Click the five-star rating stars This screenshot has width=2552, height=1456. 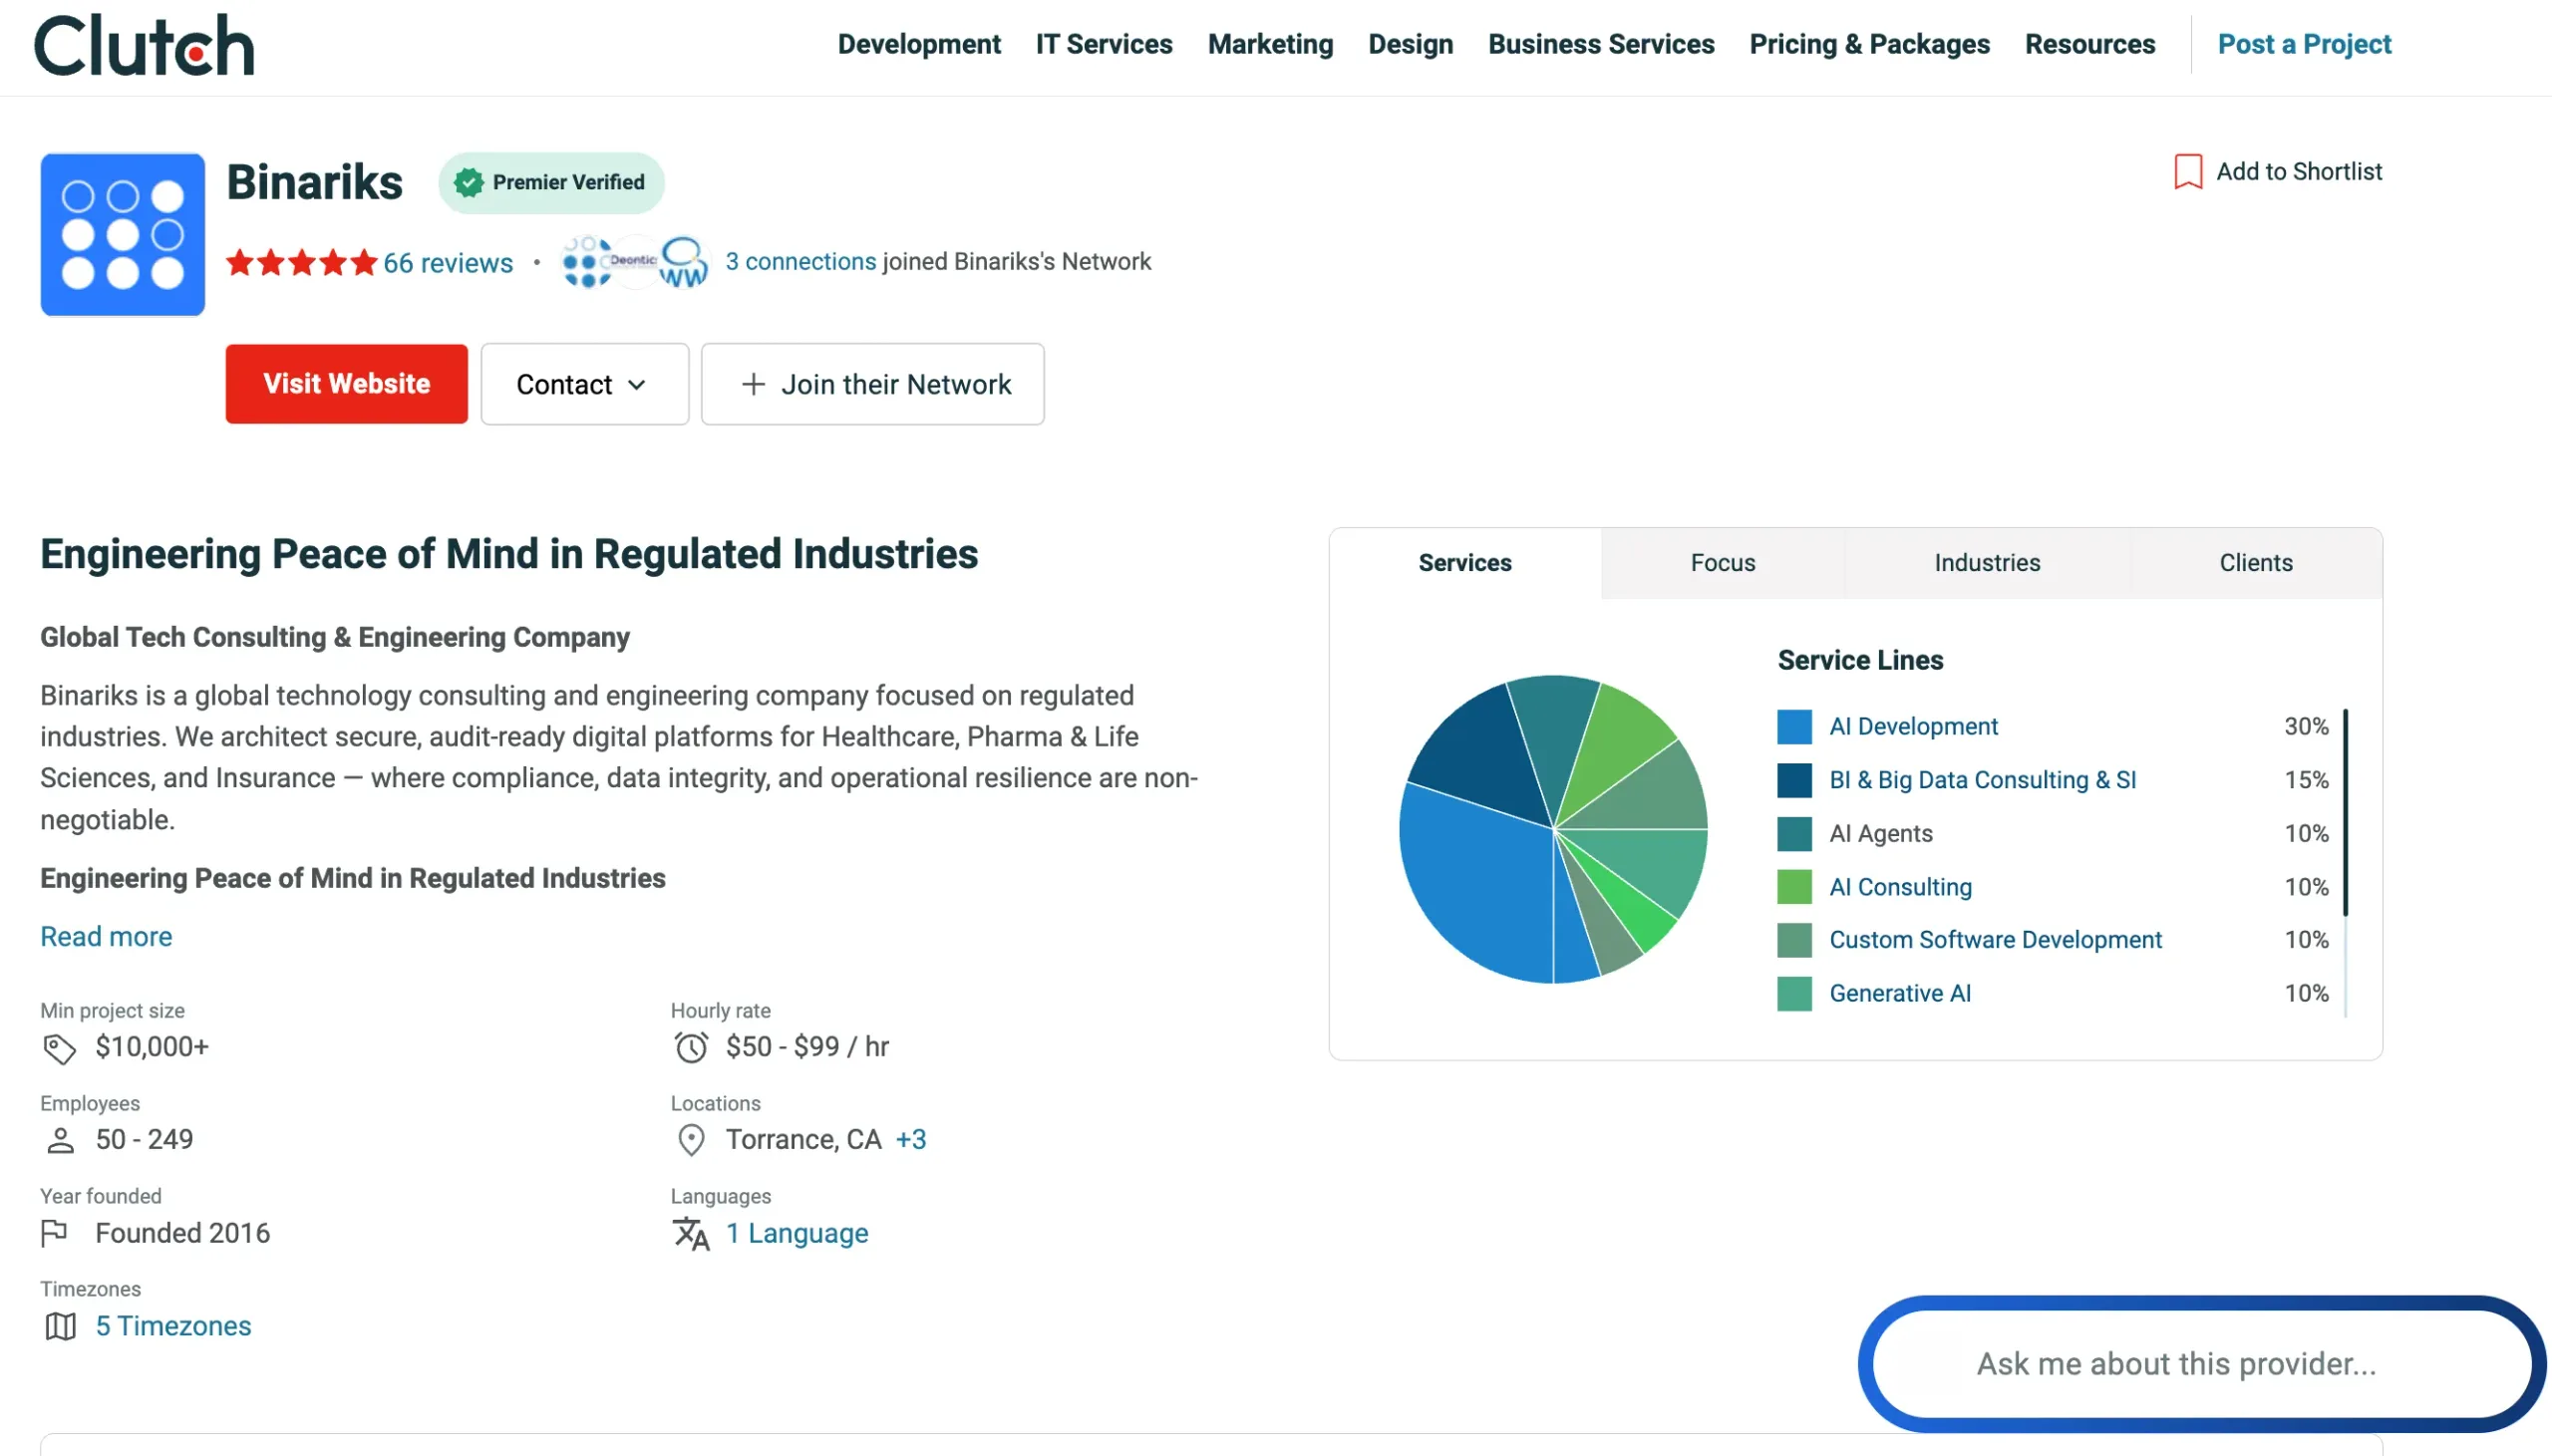[x=300, y=262]
